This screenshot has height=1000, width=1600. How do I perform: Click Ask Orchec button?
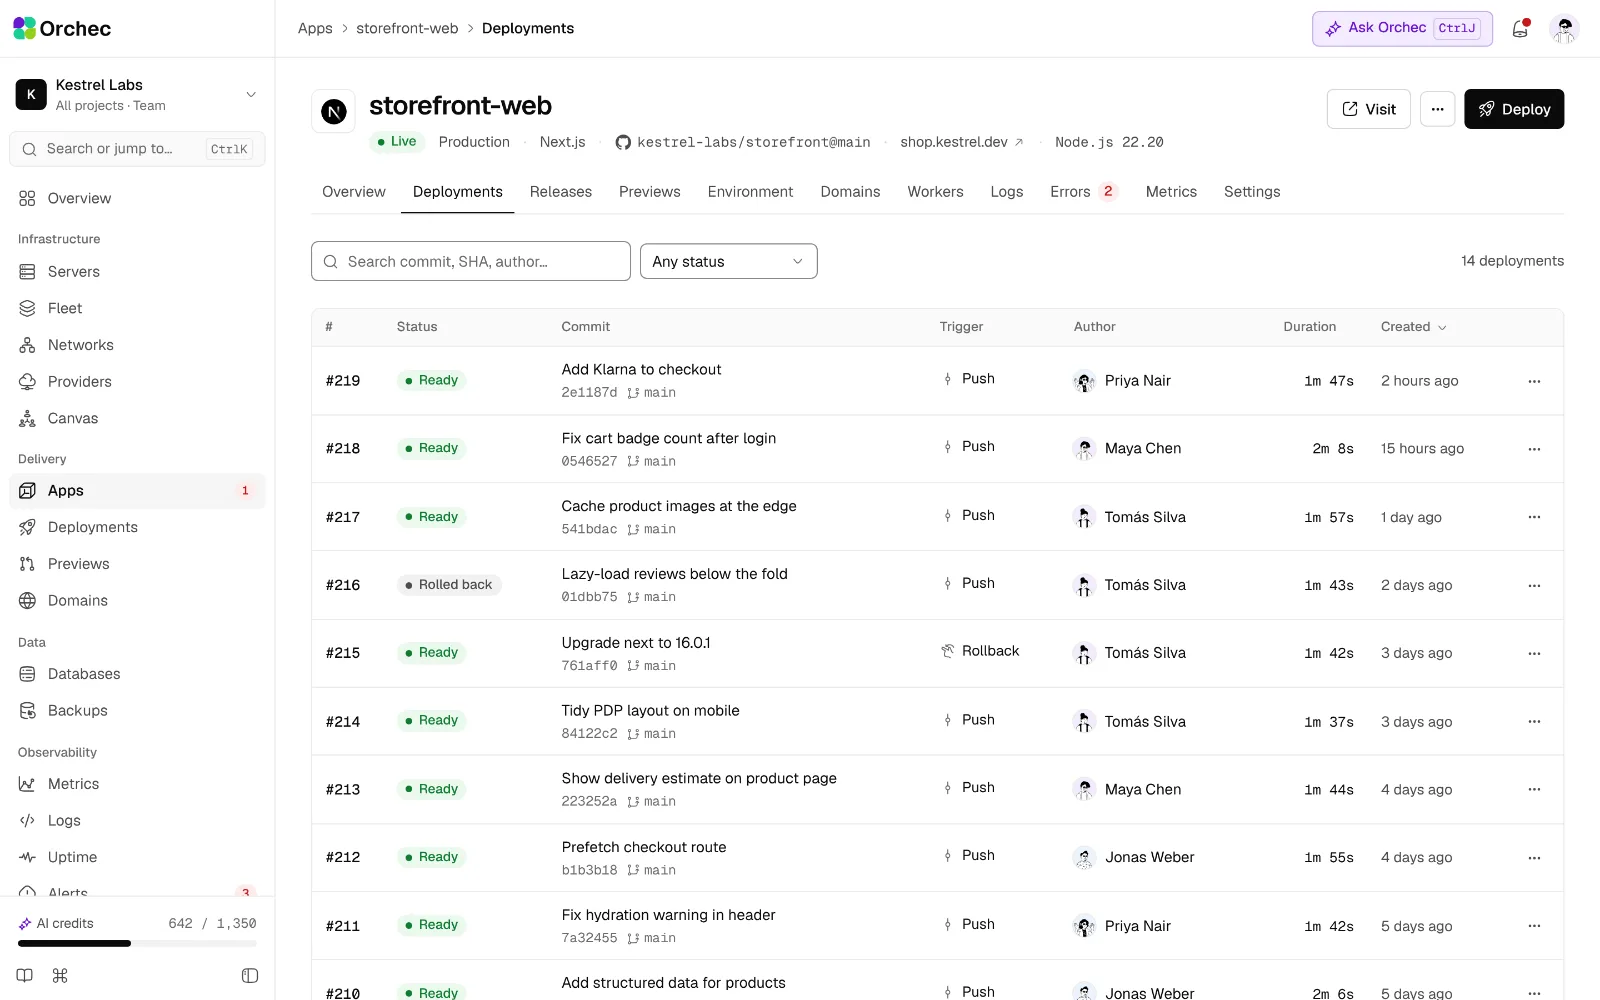1402,28
